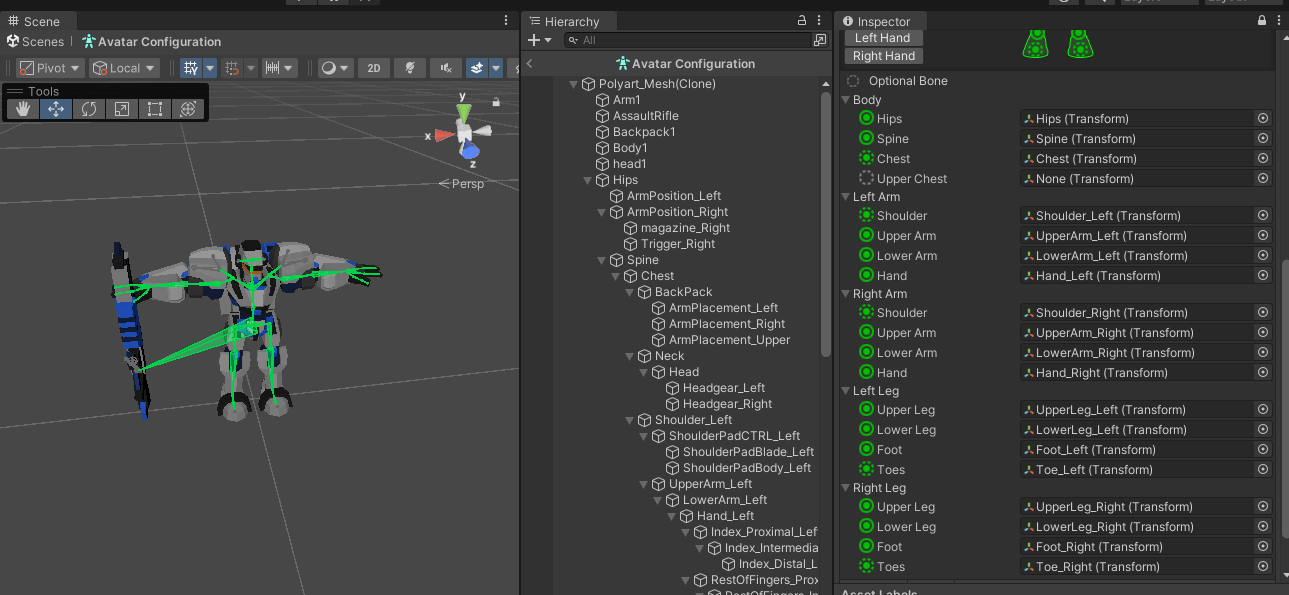Image resolution: width=1289 pixels, height=595 pixels.
Task: Click the view lock icon near gizmo
Action: click(x=496, y=102)
